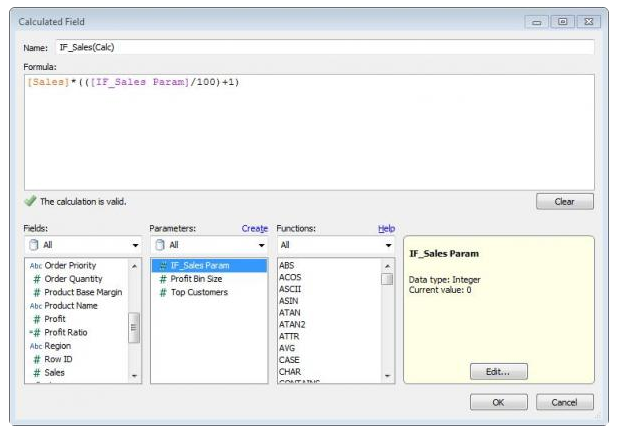Click the Create parameter link
Screen dimensions: 621x434
254,229
